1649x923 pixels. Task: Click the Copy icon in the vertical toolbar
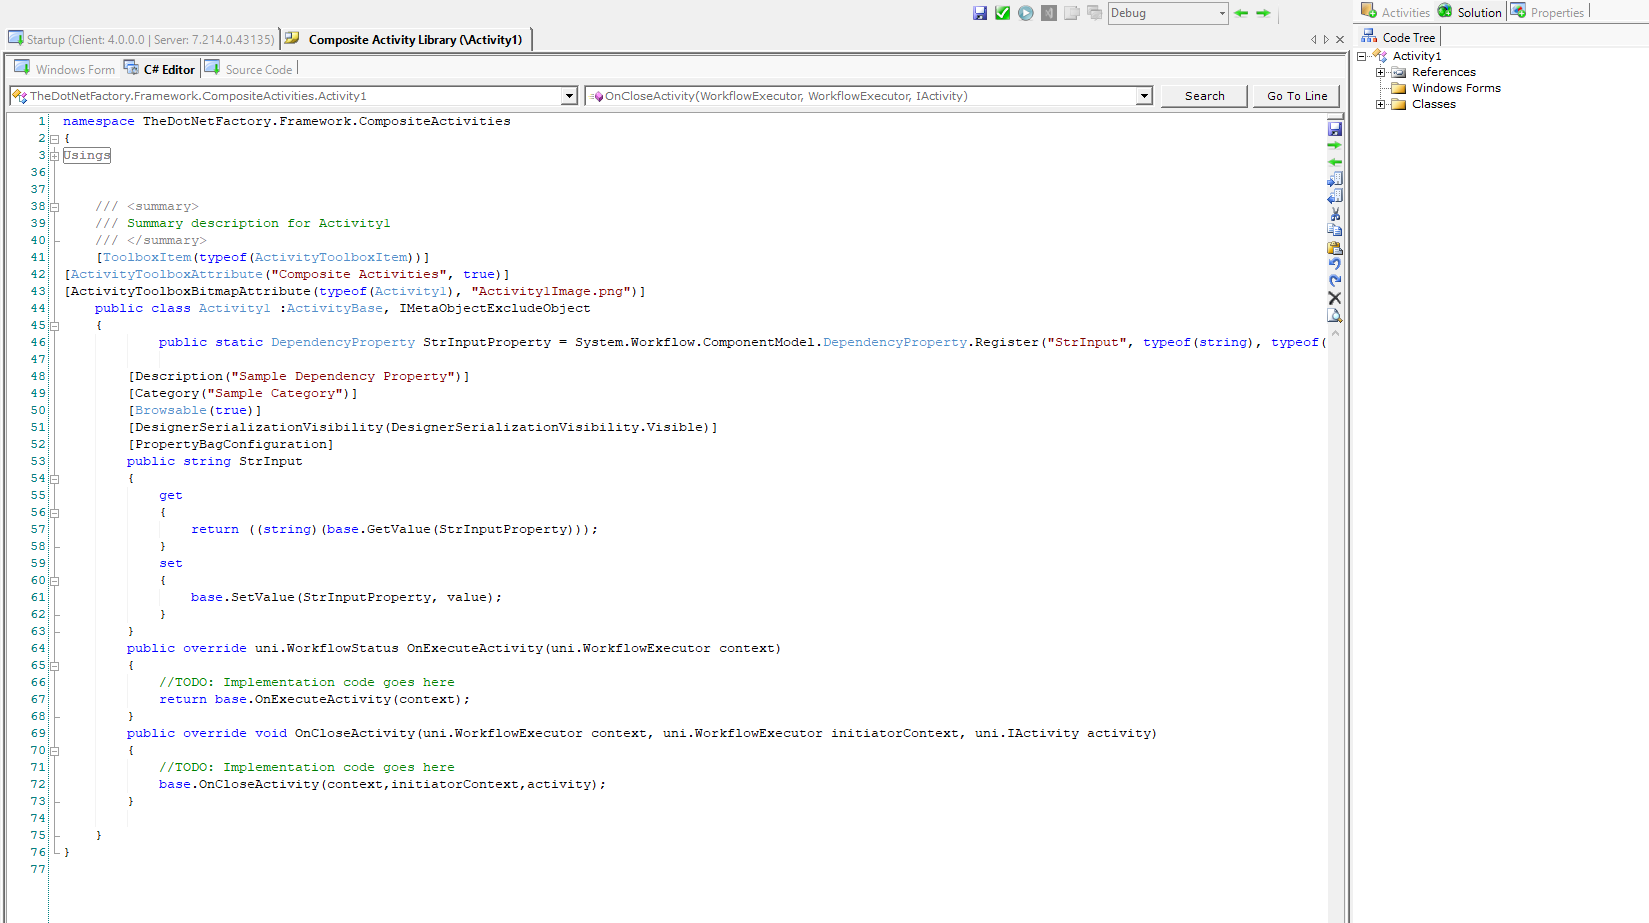(1335, 230)
